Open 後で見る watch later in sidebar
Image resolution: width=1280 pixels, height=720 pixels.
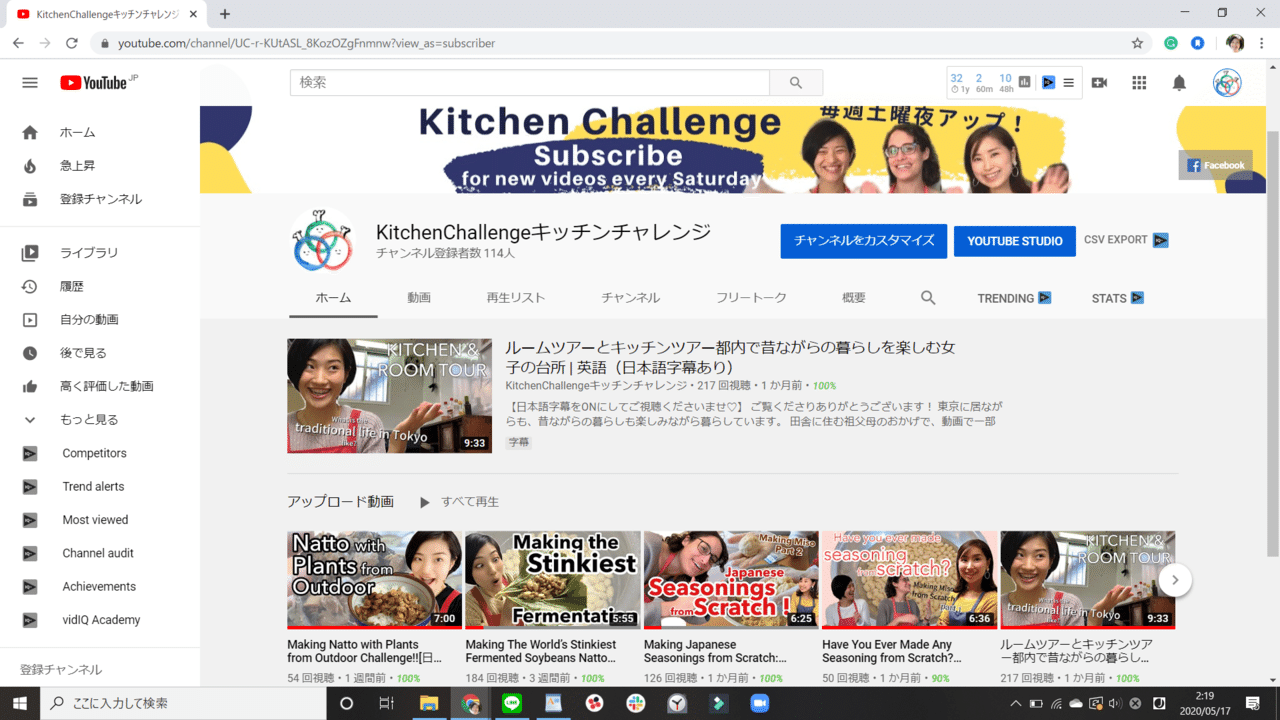100,353
